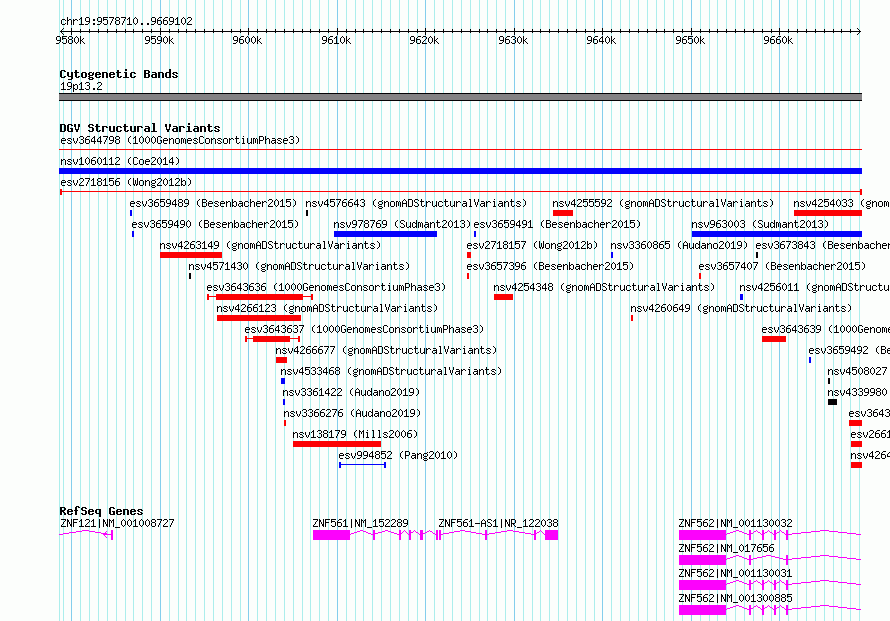The height and width of the screenshot is (621, 890).
Task: Open the nsv138179 (Mills2006) variant label
Action: click(355, 434)
